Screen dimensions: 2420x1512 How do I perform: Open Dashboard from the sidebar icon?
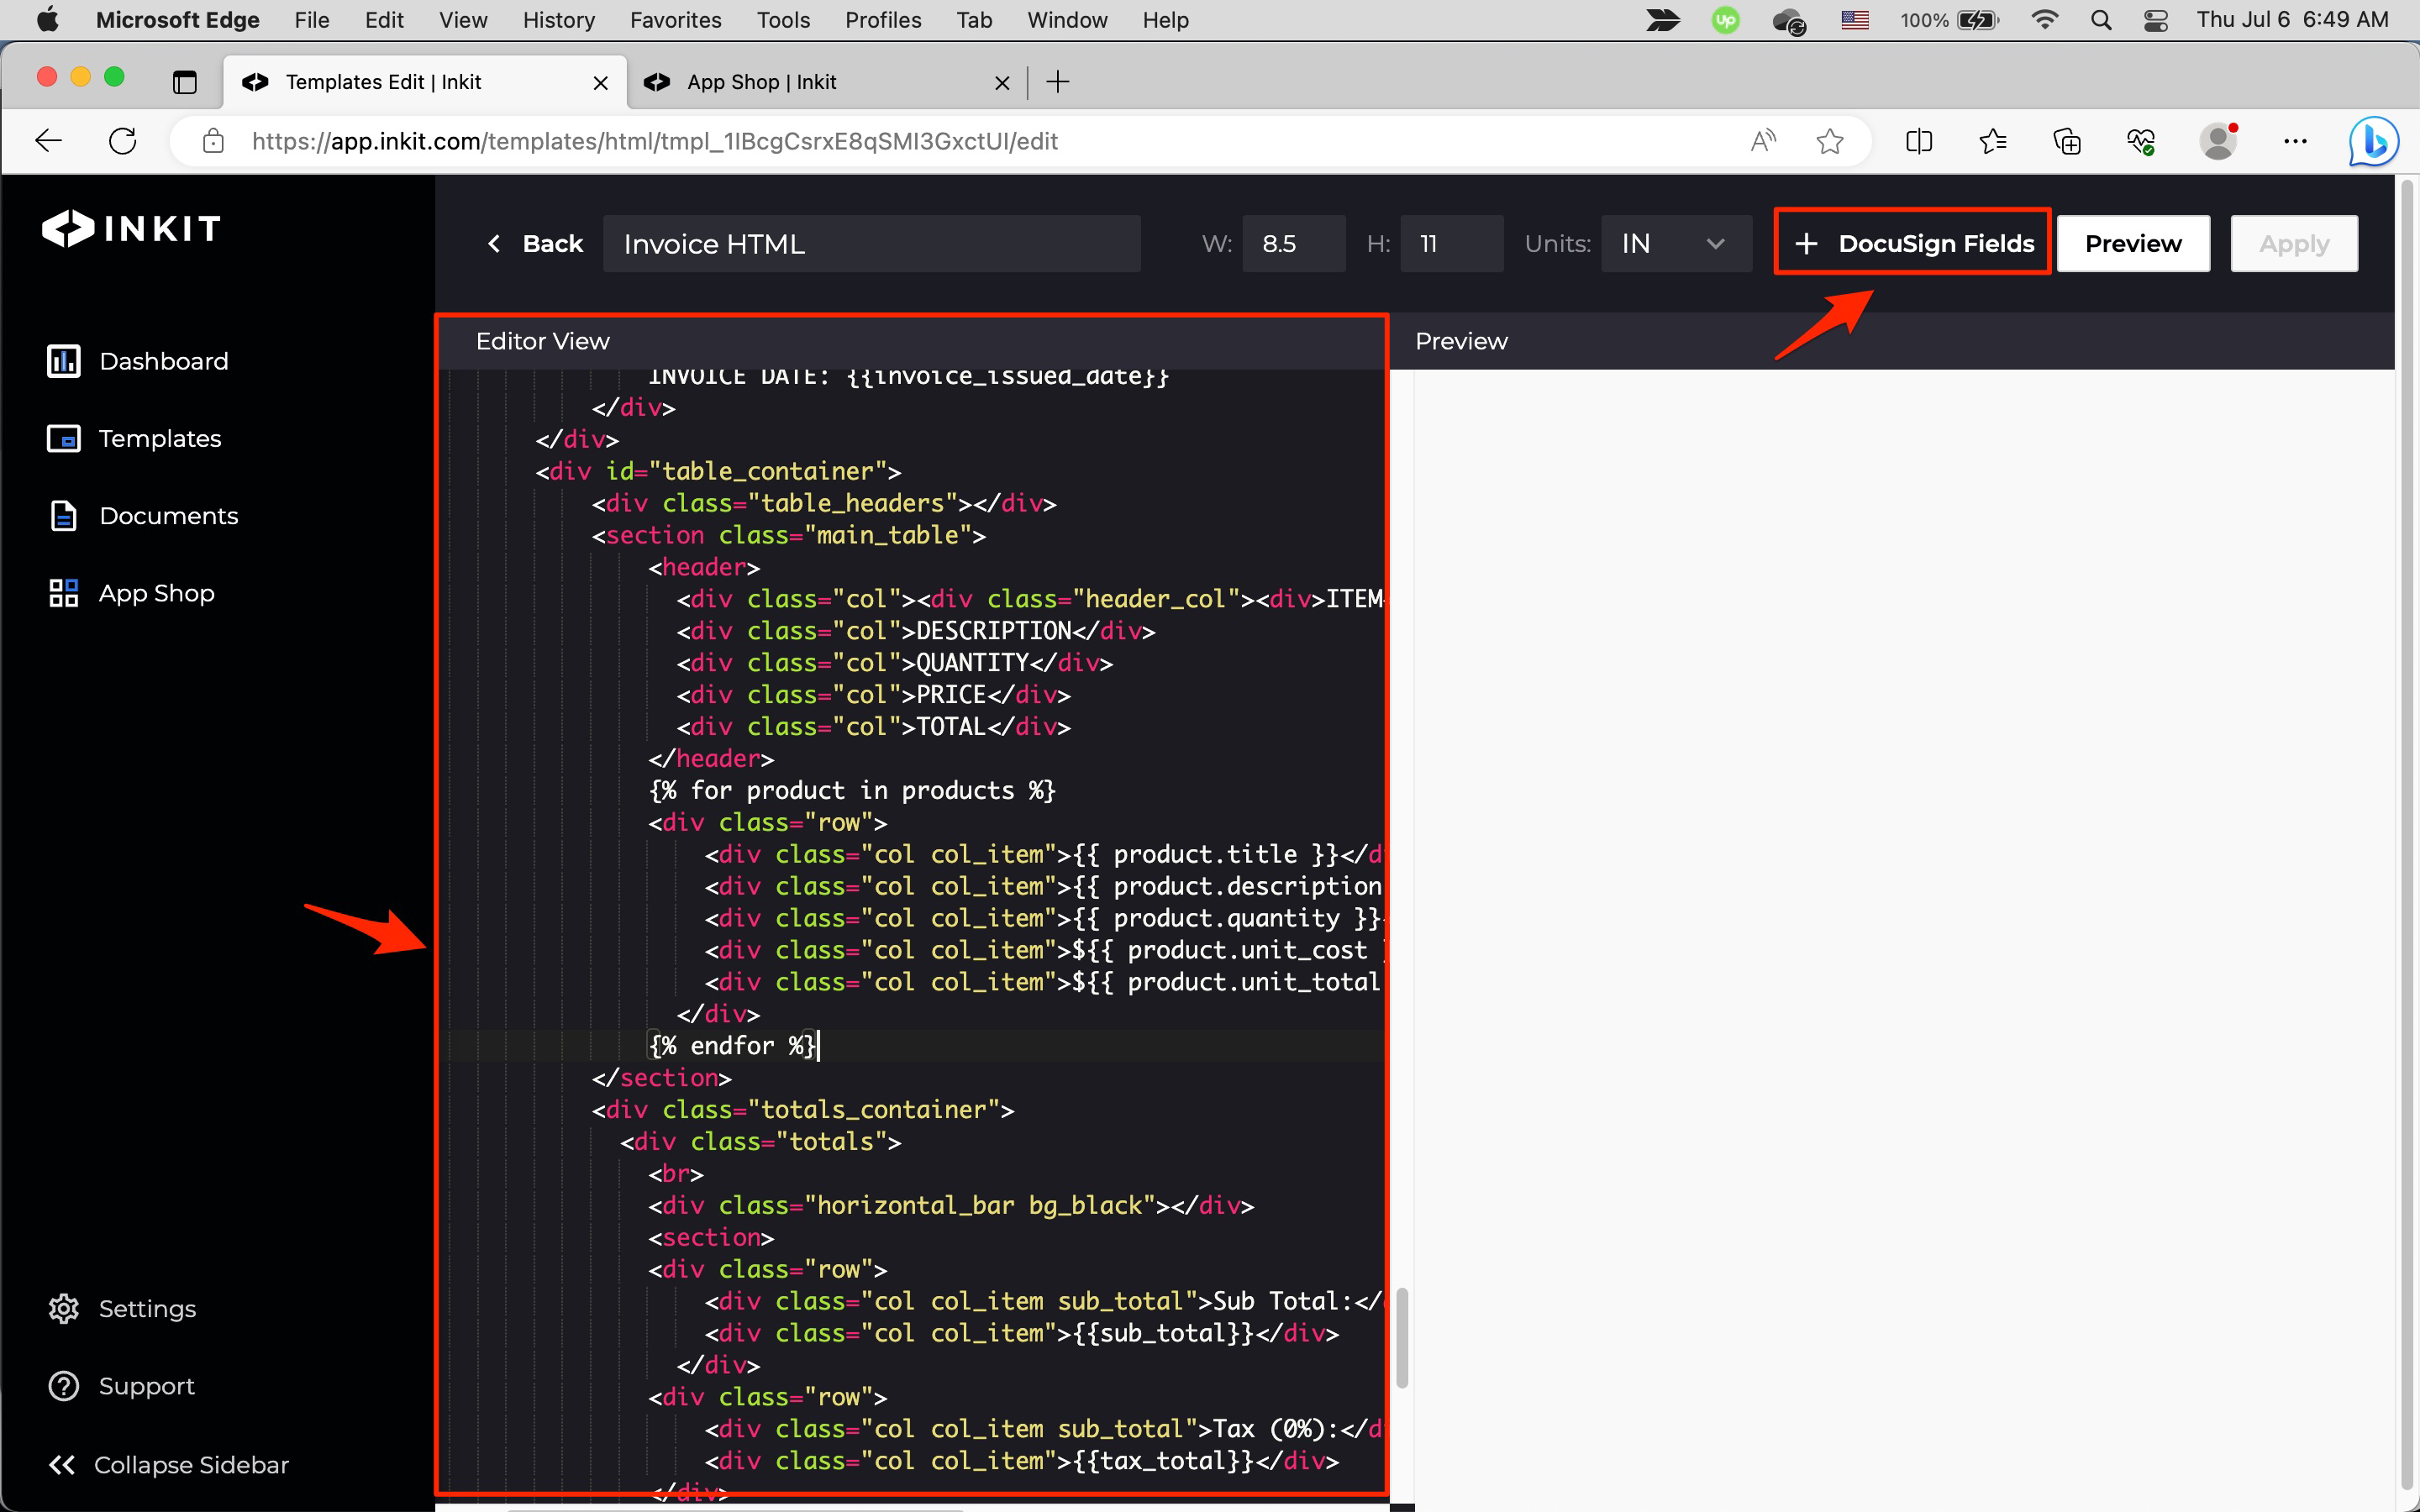pyautogui.click(x=64, y=361)
